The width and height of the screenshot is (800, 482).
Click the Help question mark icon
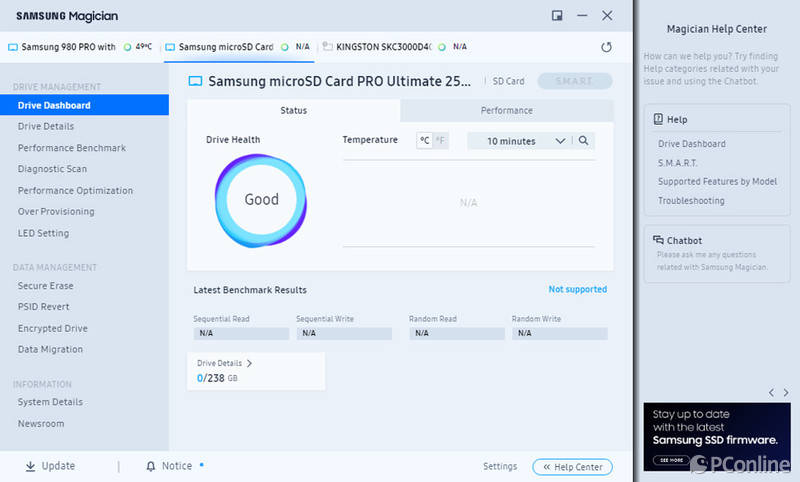point(658,119)
